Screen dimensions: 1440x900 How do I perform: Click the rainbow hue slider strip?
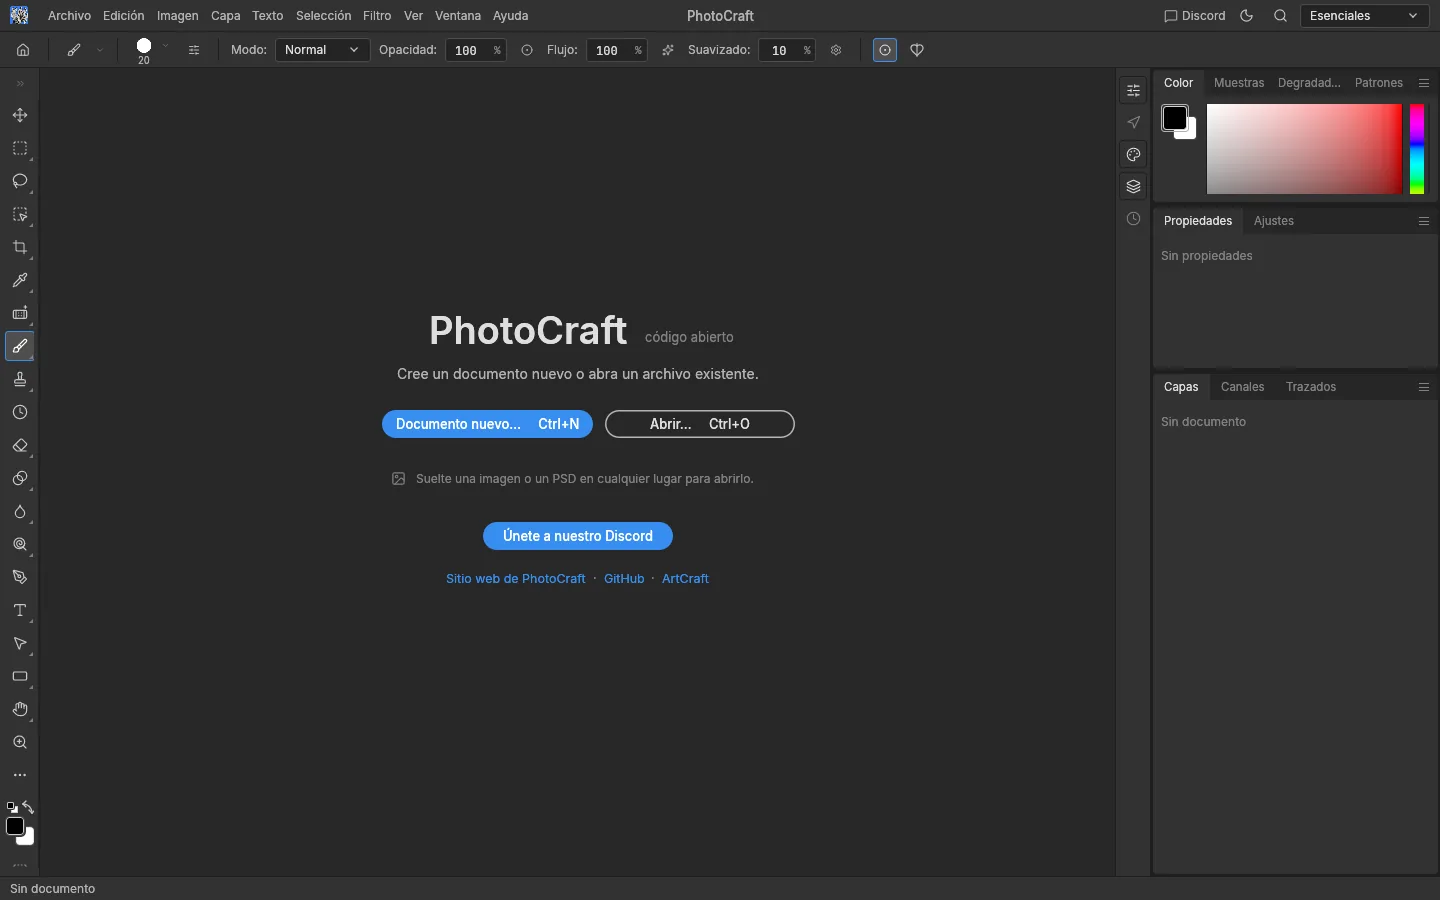[x=1417, y=149]
